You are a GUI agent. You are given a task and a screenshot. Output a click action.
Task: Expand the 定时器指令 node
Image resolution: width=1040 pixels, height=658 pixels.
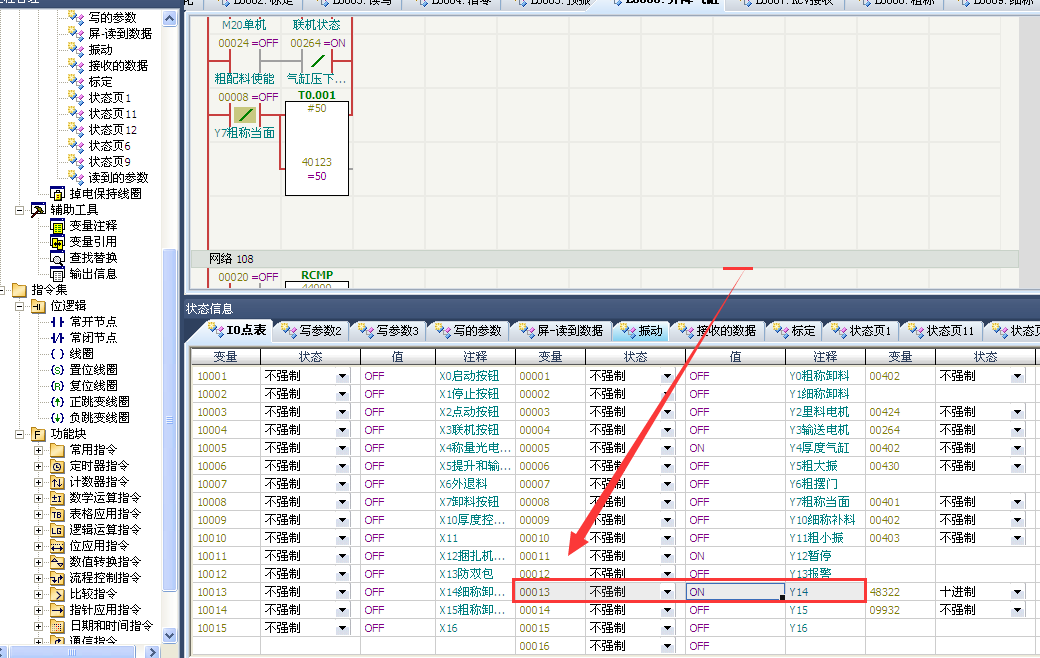point(38,466)
